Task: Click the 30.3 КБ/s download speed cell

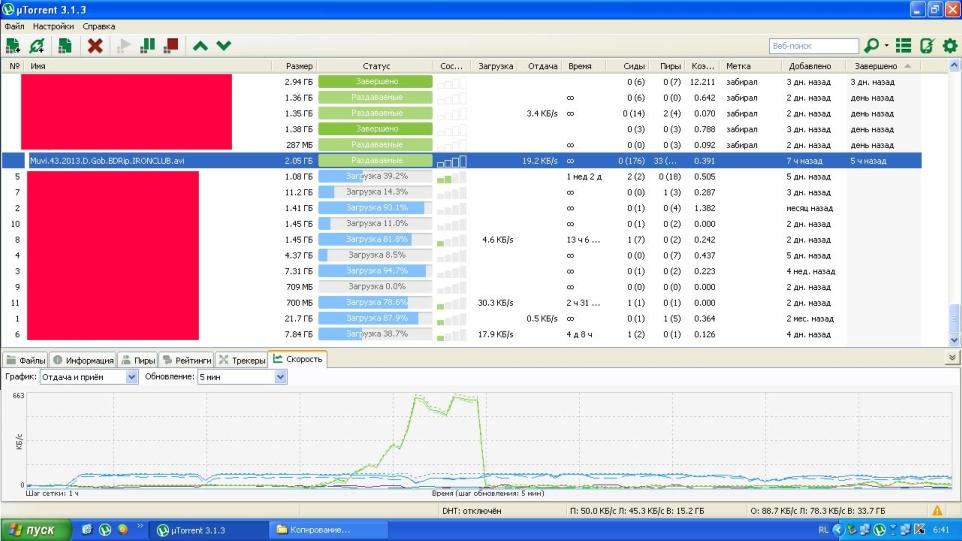Action: [495, 303]
